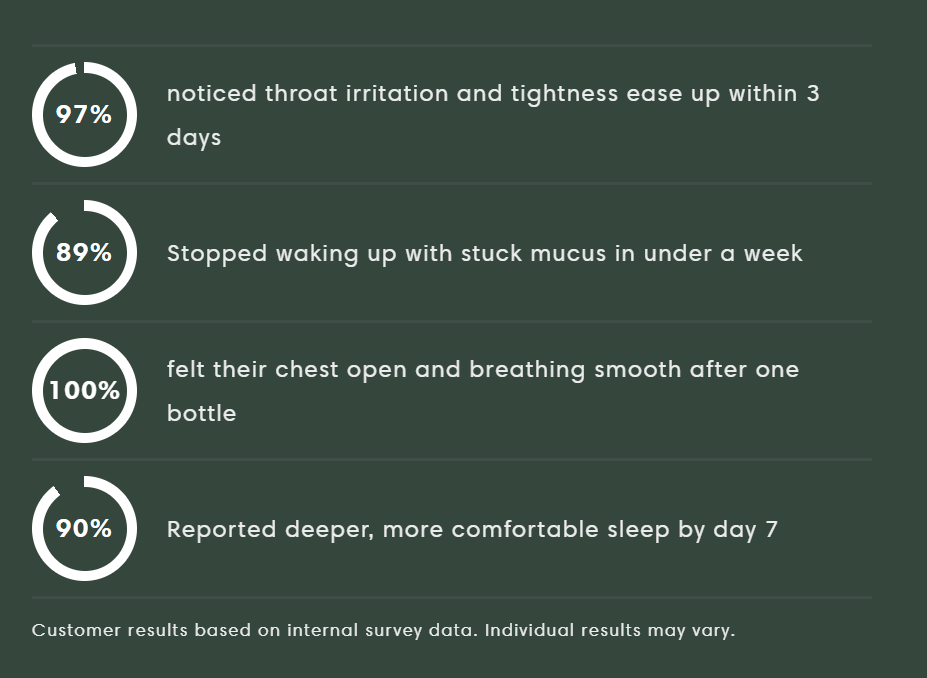Viewport: 927px width, 678px height.
Task: Click the word "days" under throat statement
Action: (x=194, y=138)
